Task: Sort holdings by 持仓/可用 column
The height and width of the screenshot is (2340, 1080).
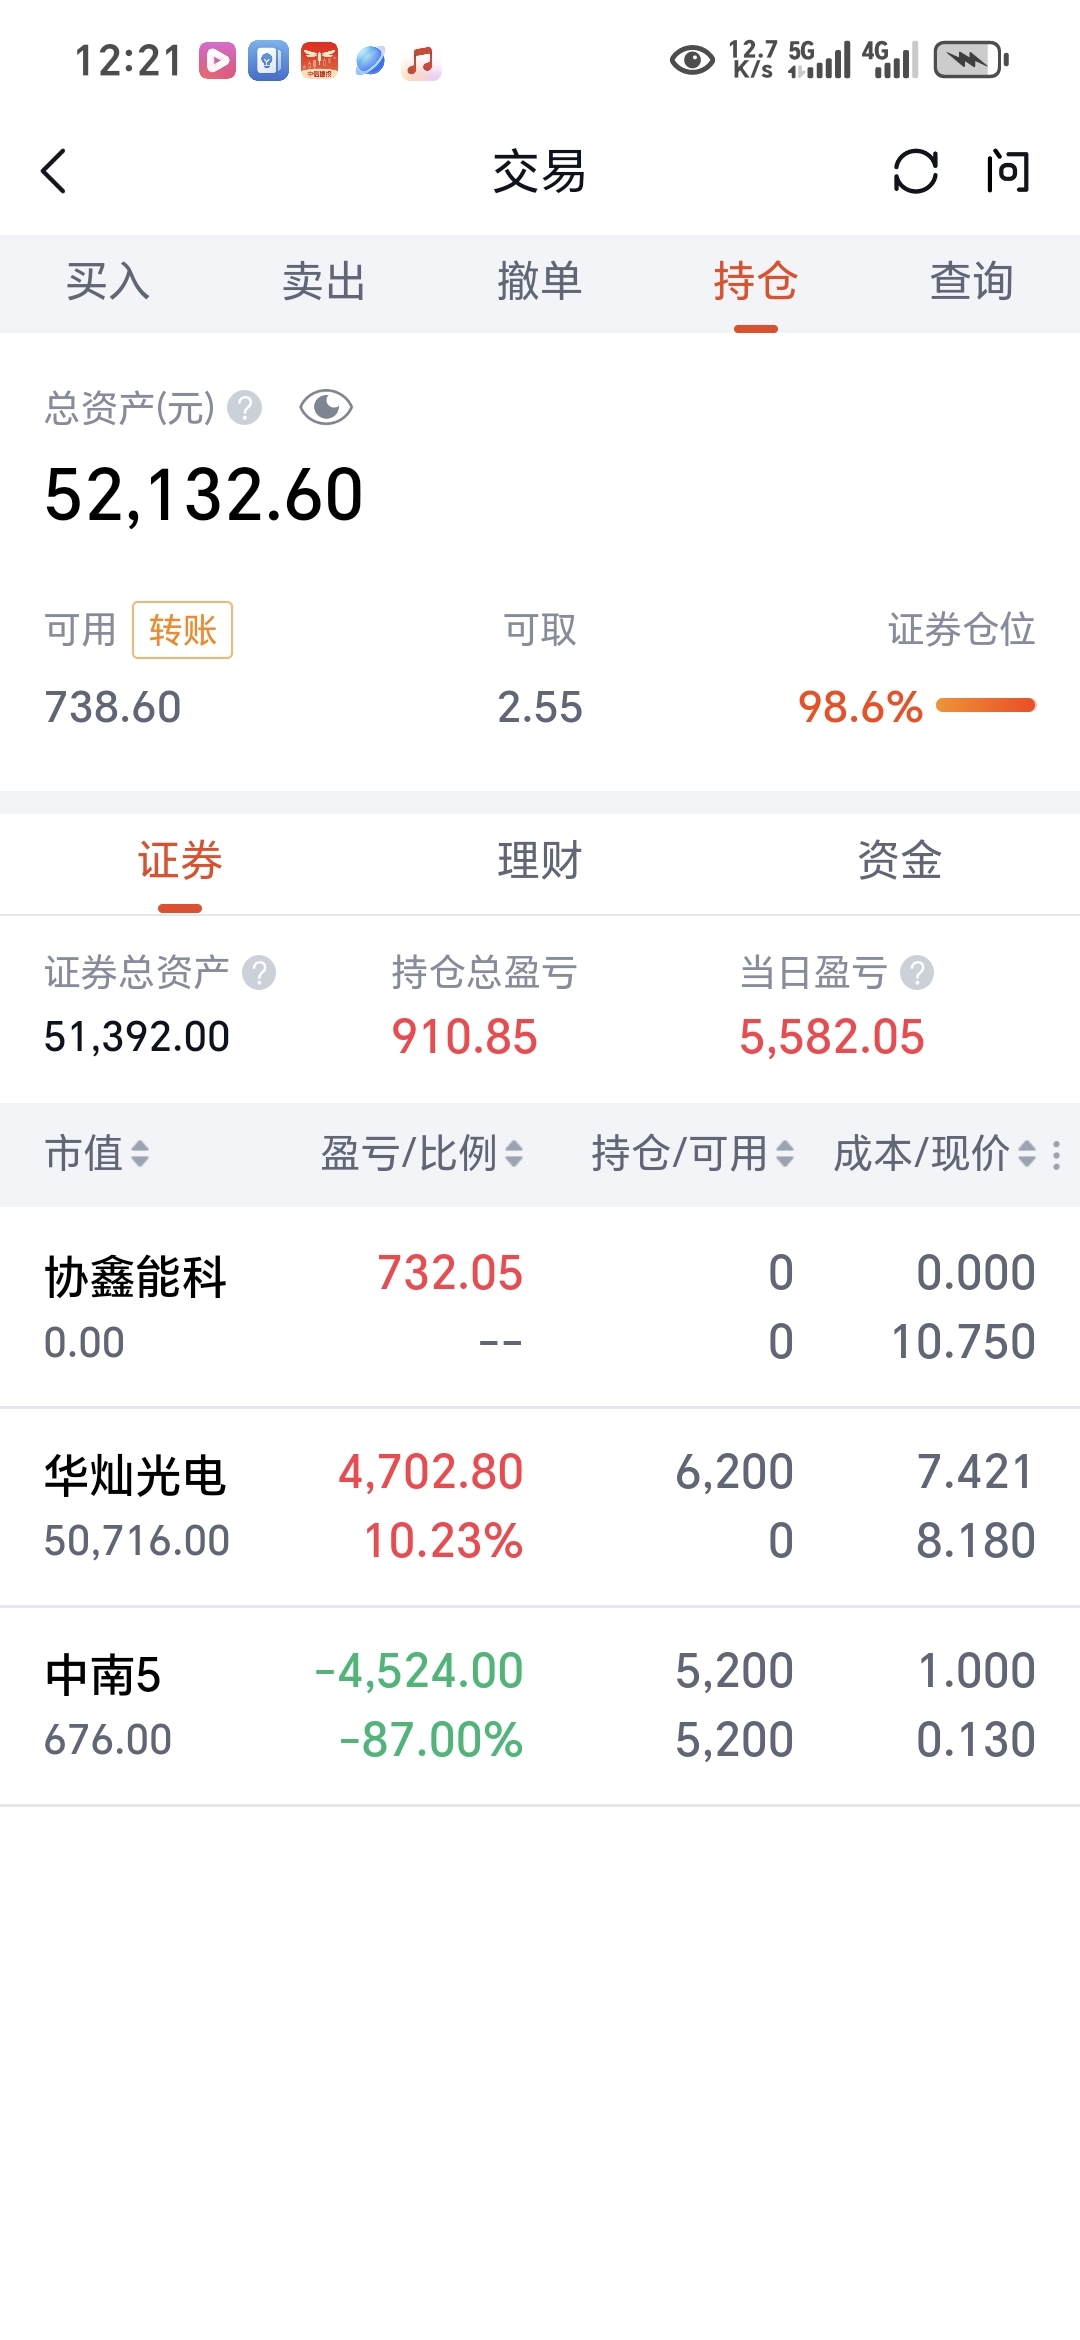Action: 692,1154
